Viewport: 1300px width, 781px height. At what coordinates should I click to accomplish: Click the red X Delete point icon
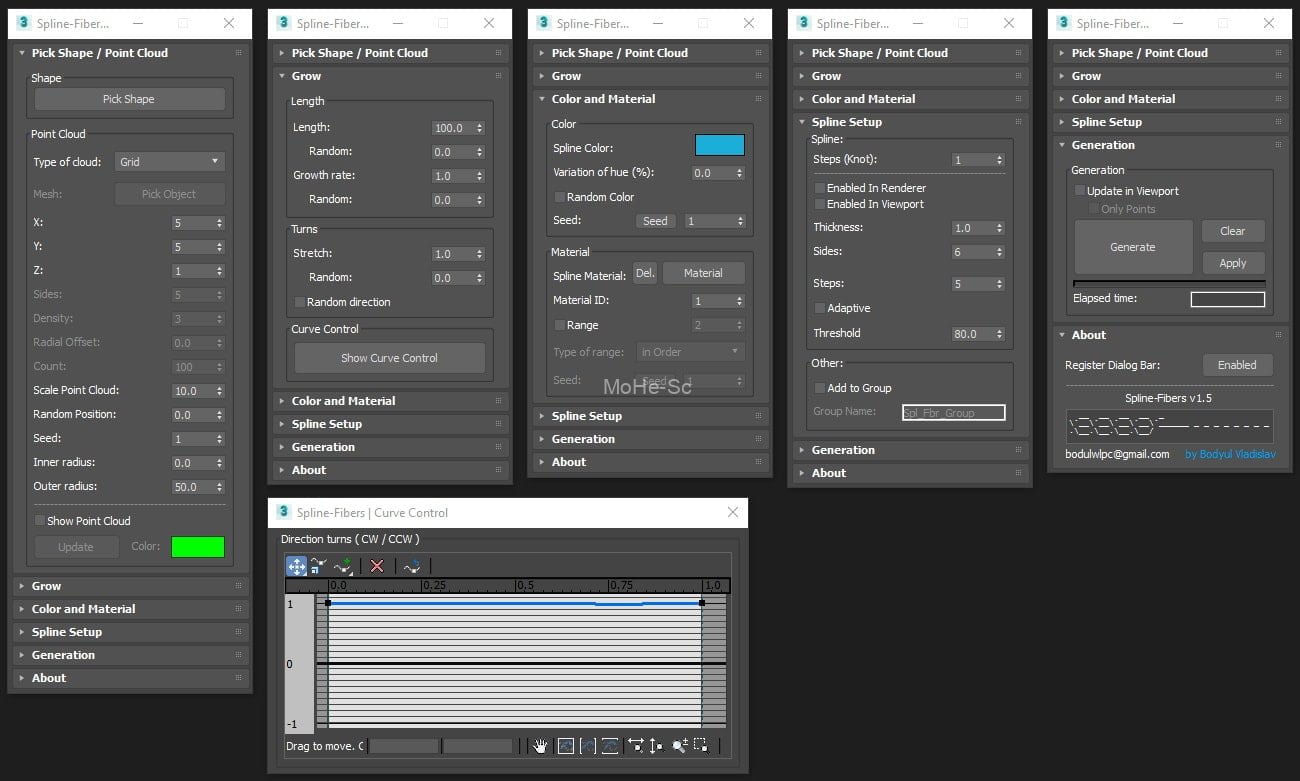tap(377, 566)
